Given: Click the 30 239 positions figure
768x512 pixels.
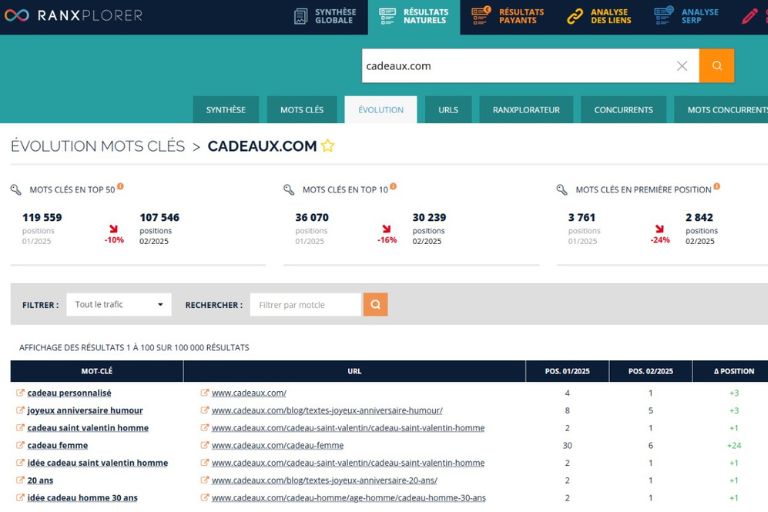Looking at the screenshot, I should 429,217.
